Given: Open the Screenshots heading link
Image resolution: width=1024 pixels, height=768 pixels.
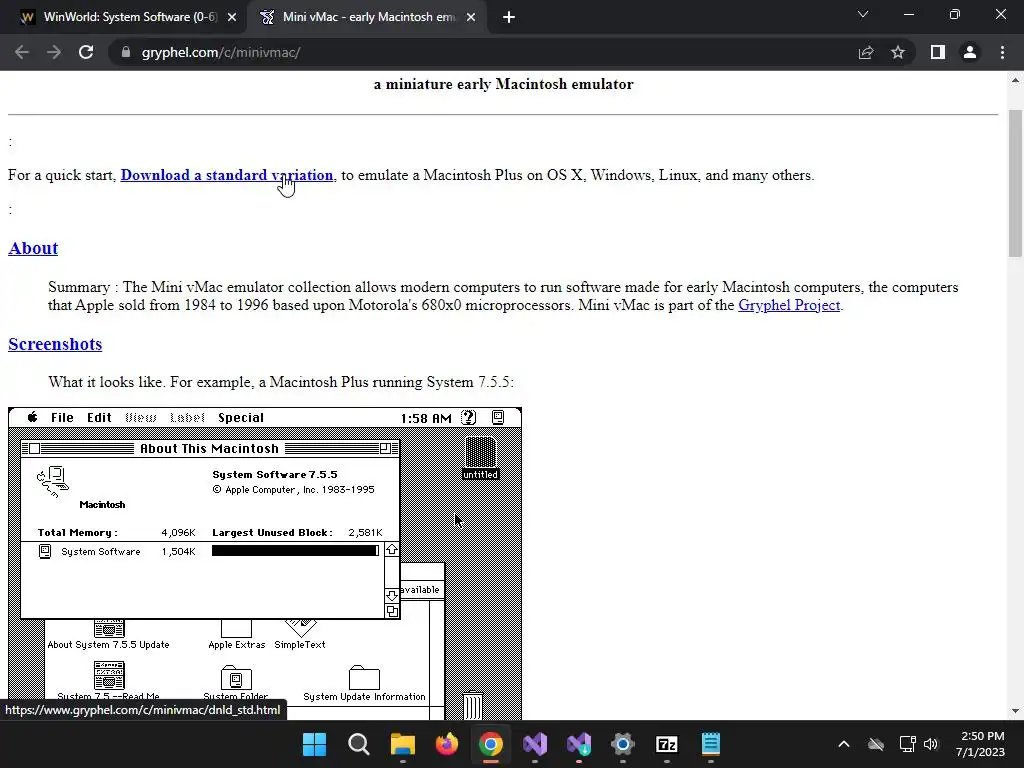Looking at the screenshot, I should [55, 344].
